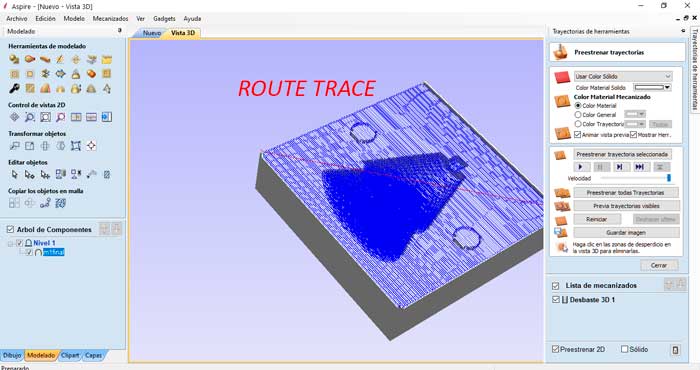The height and width of the screenshot is (370, 700).
Task: Click the icon next to the Sólido checkbox
Action: [x=675, y=349]
